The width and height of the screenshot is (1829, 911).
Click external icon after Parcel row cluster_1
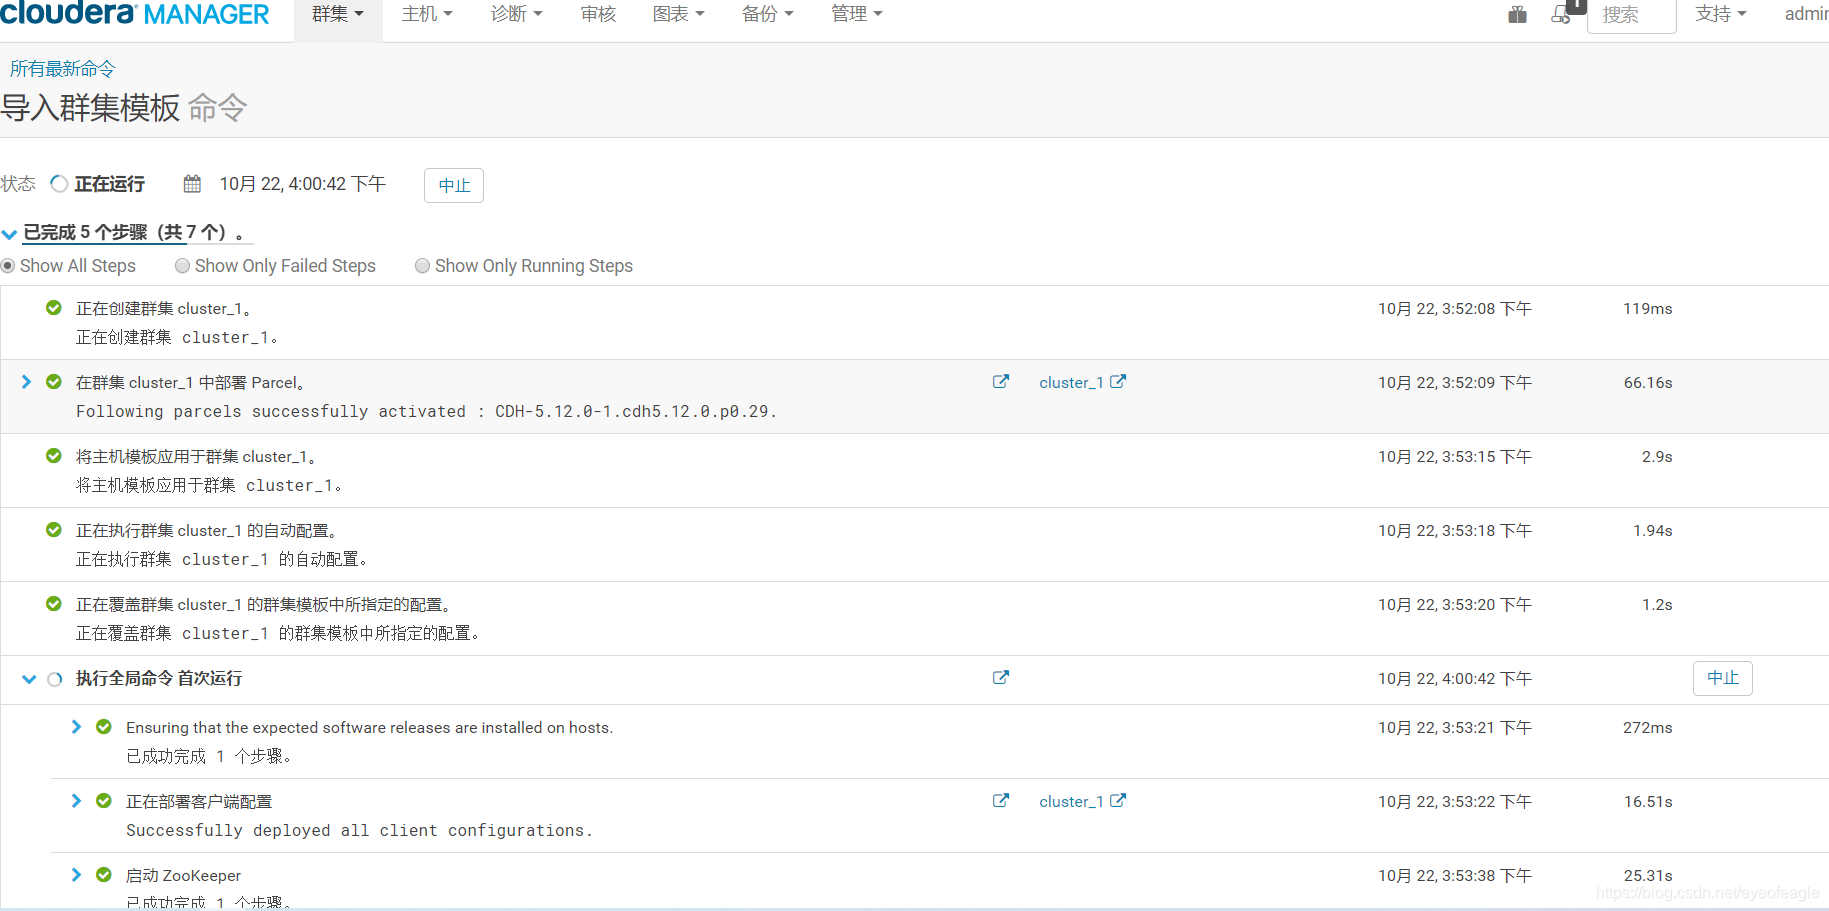coord(1118,382)
